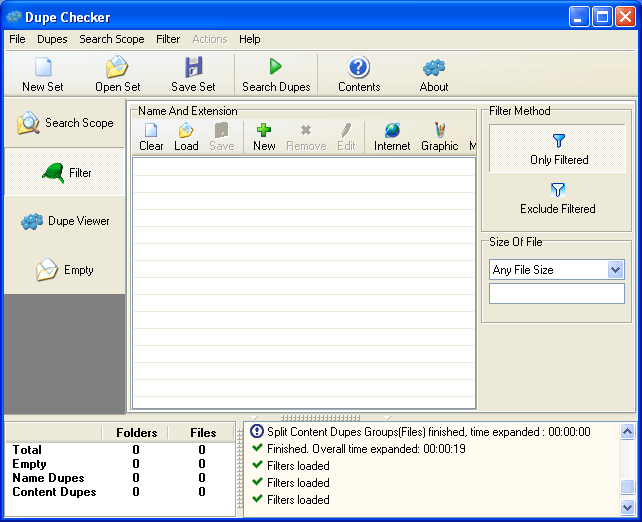
Task: Select the Empty row in stats table
Action: (x=120, y=463)
